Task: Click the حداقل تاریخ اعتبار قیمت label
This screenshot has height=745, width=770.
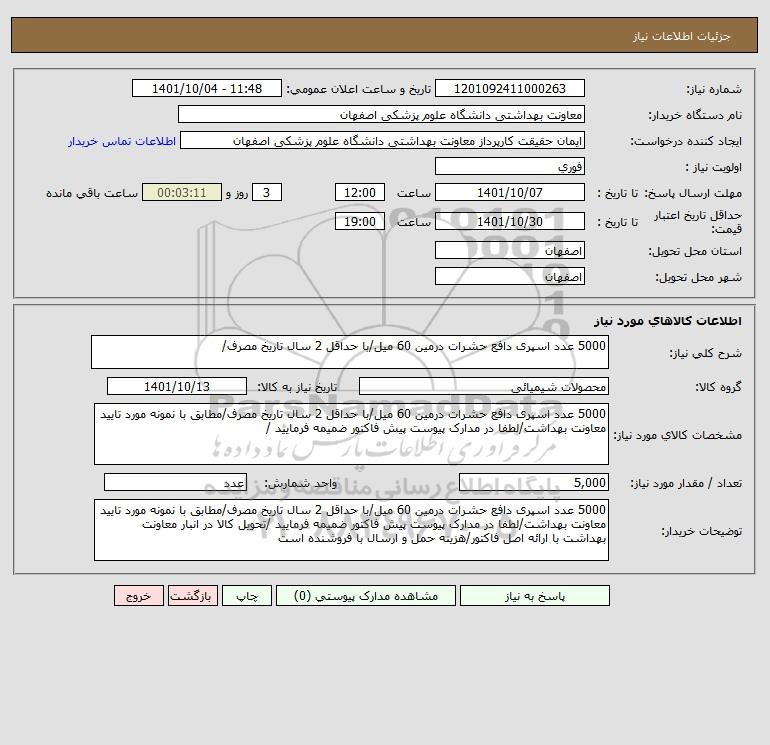Action: point(698,222)
